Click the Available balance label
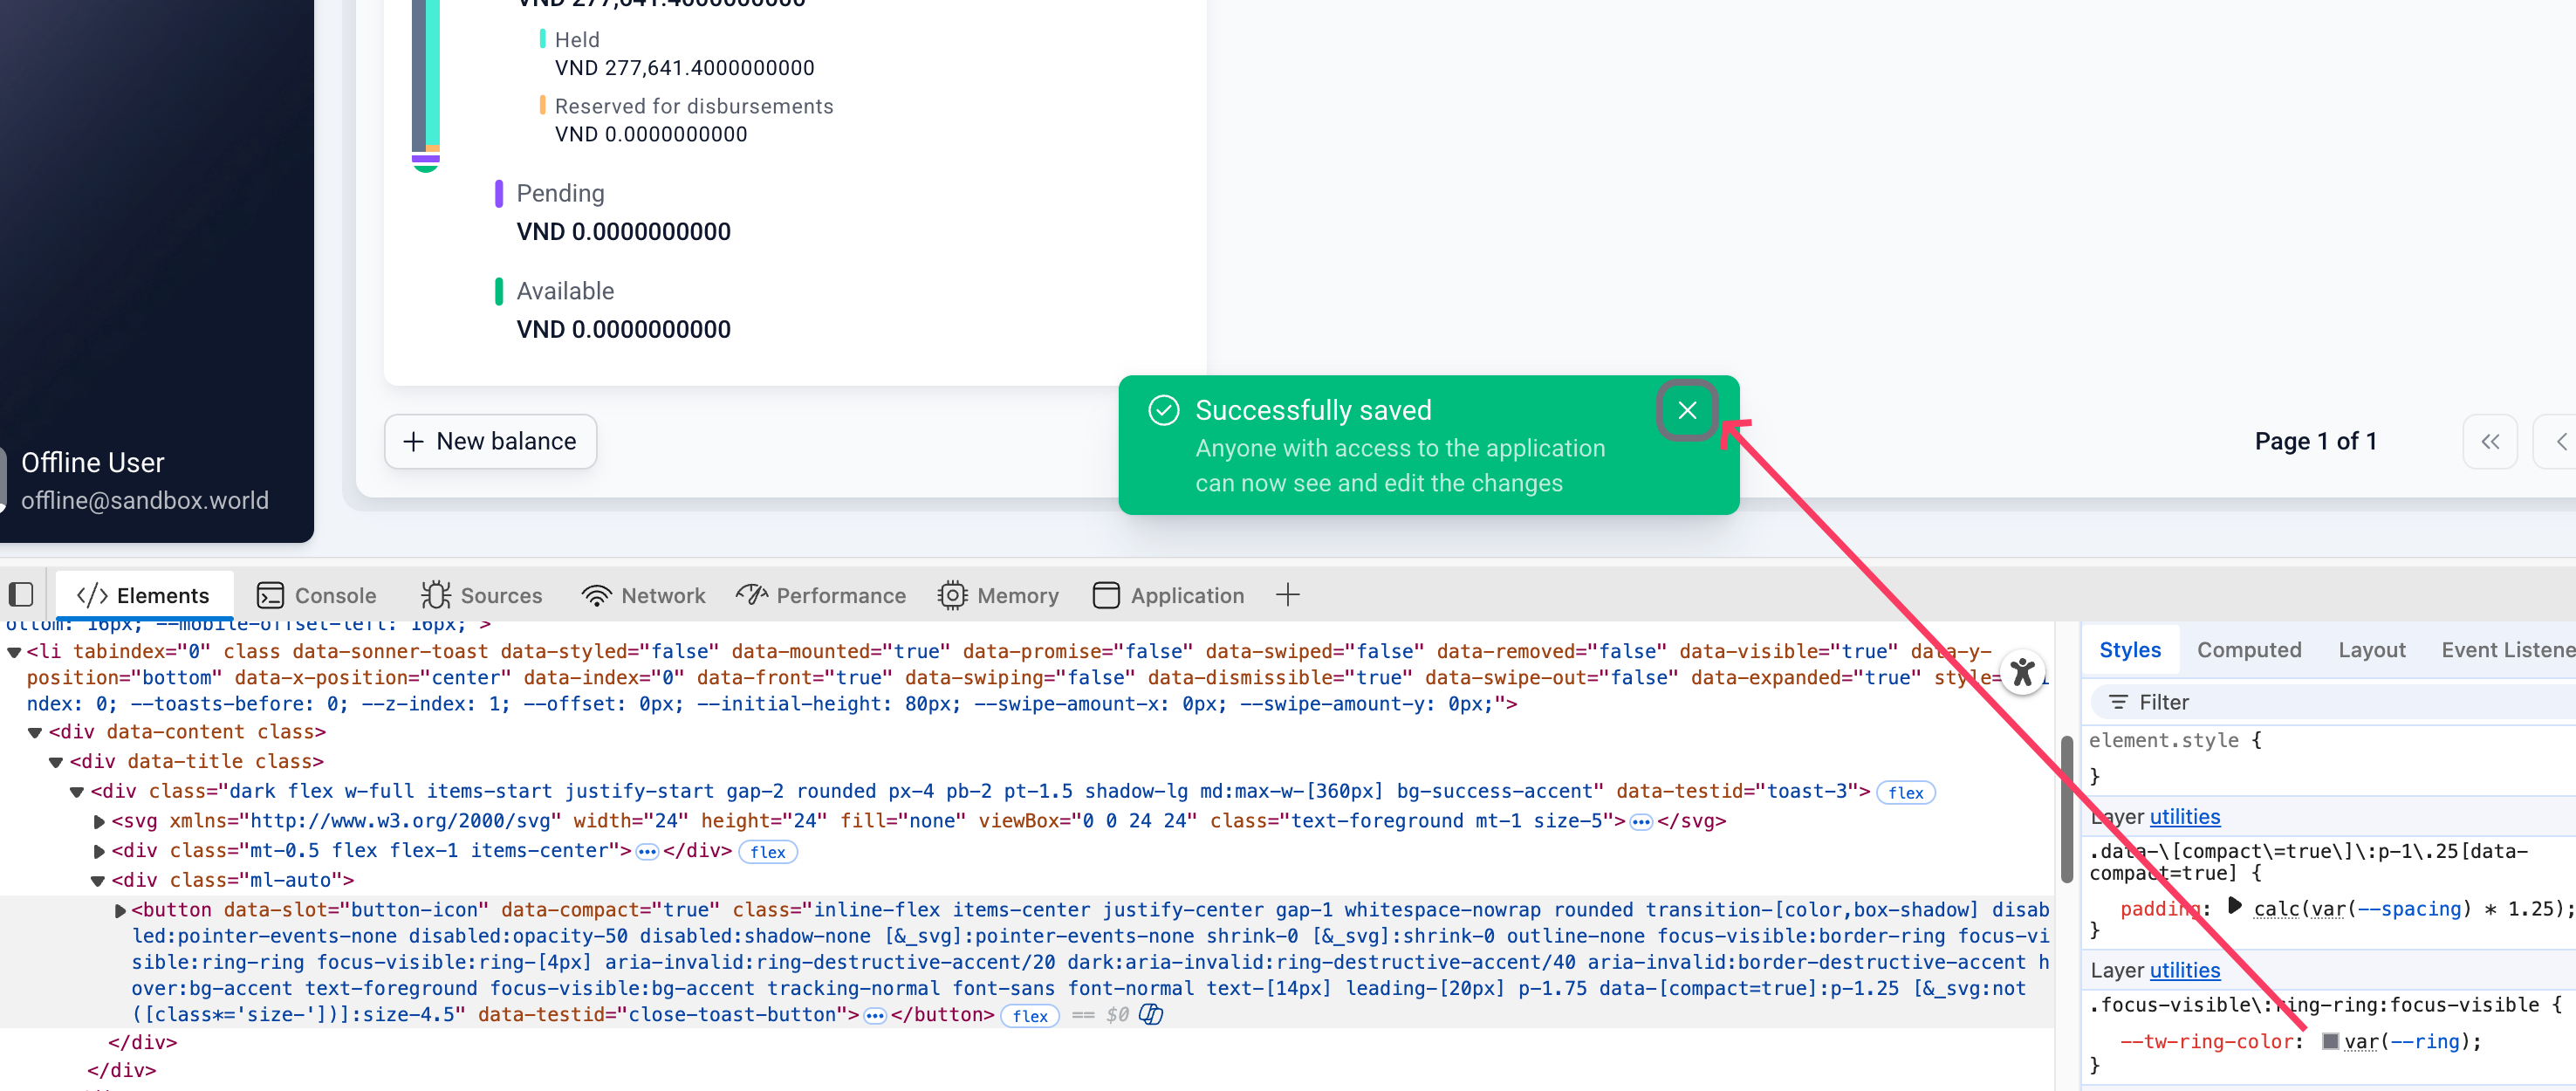 [565, 291]
